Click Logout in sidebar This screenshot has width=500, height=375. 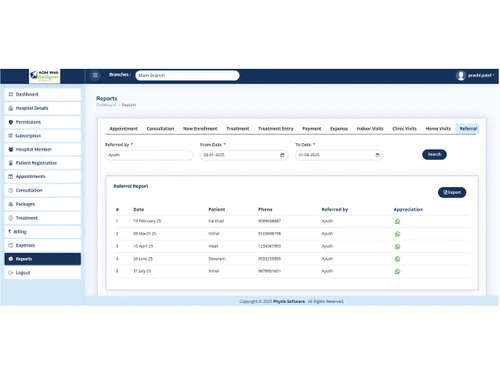43,273
